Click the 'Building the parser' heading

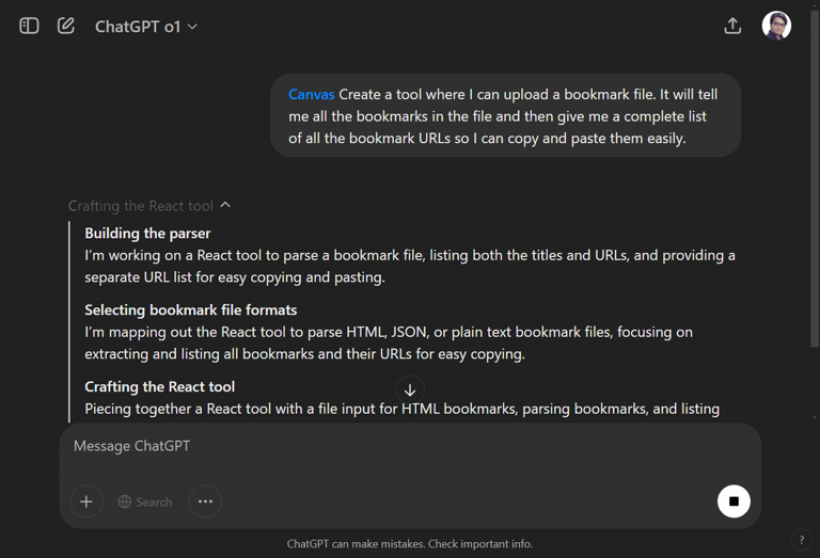tap(147, 234)
